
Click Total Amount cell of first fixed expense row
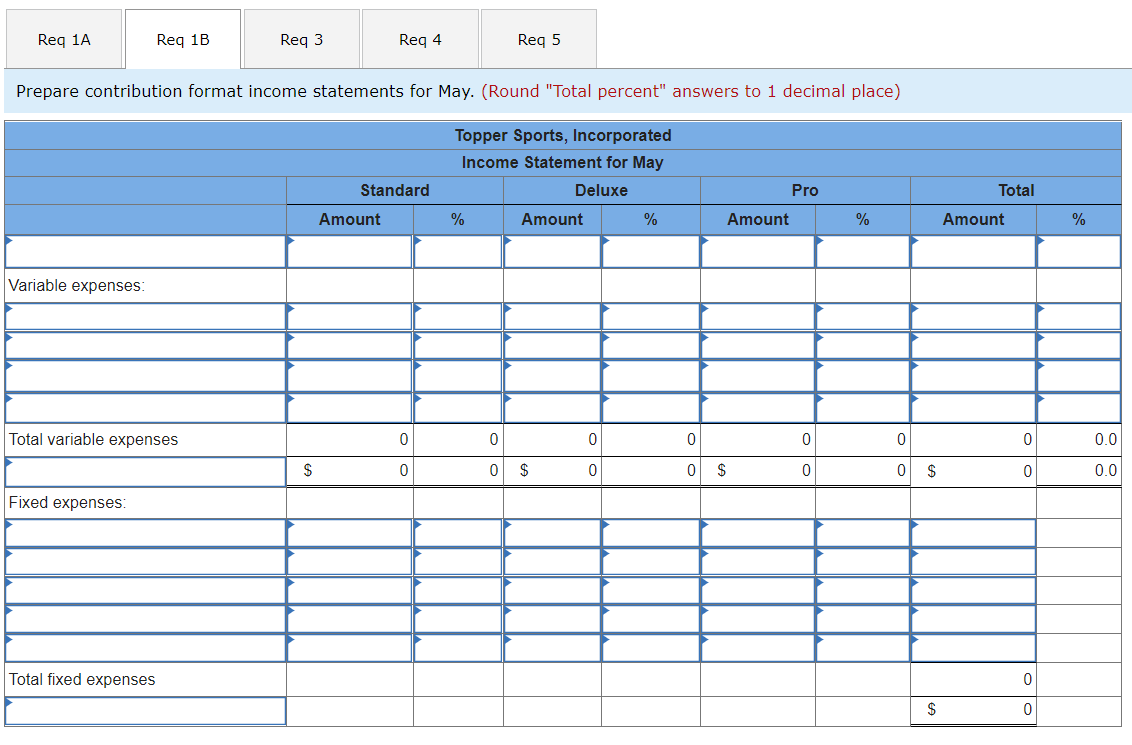tap(973, 533)
